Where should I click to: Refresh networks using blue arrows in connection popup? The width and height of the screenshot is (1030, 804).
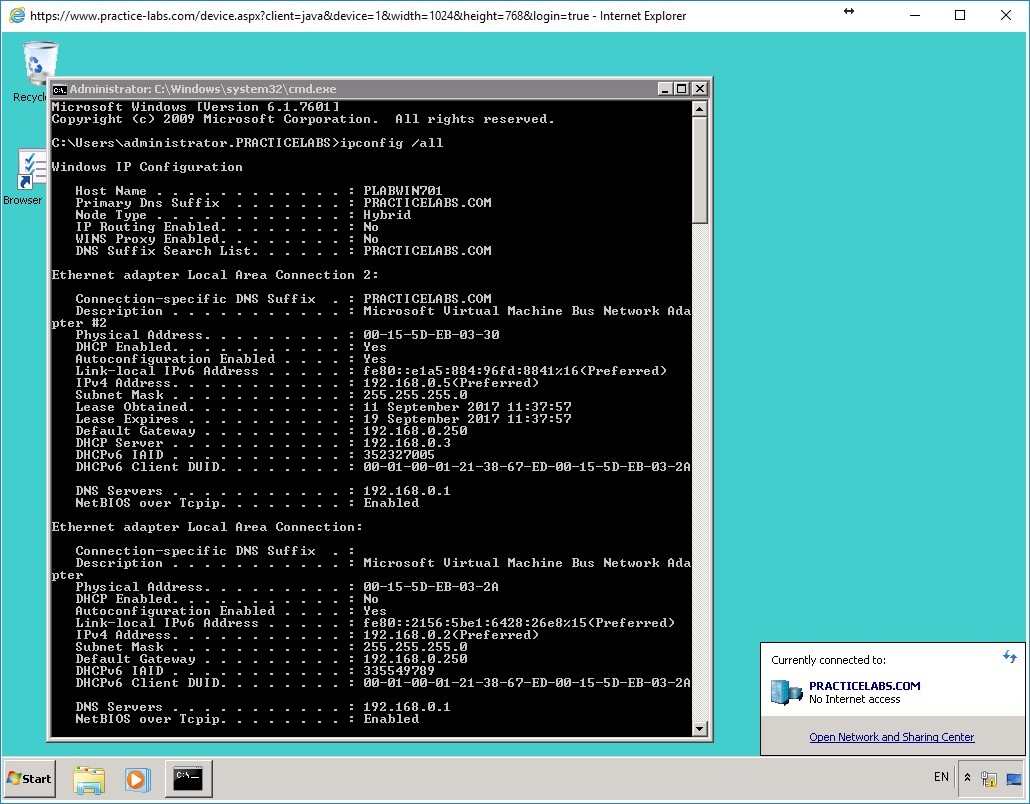tap(1008, 658)
